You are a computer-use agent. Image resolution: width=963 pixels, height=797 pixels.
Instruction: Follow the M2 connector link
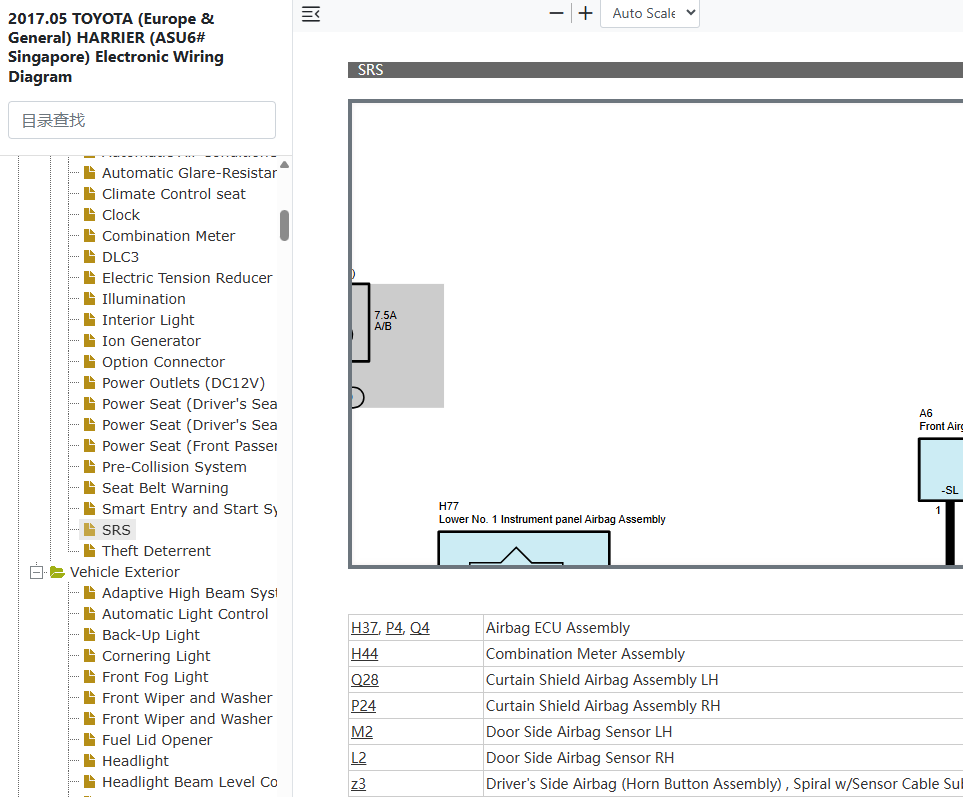tap(362, 732)
